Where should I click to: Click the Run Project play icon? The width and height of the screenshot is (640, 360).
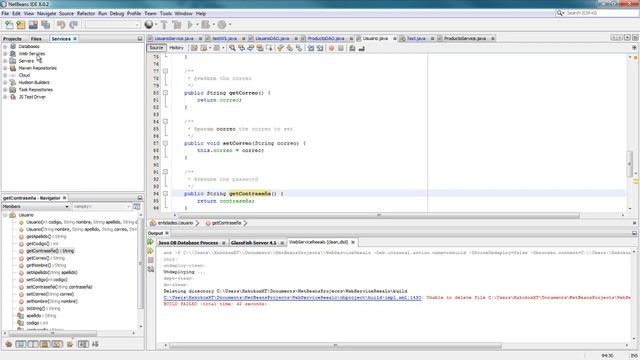[x=190, y=25]
